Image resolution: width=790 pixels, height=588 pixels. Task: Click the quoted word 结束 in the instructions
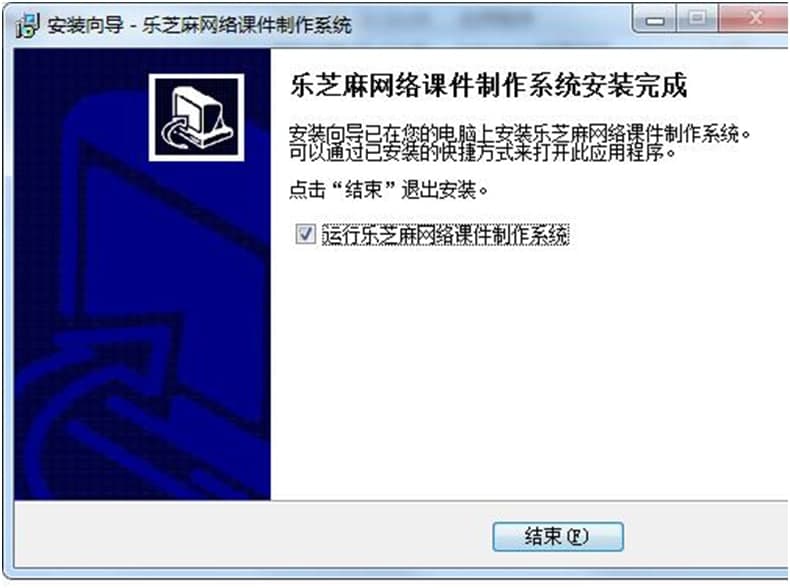tap(363, 190)
